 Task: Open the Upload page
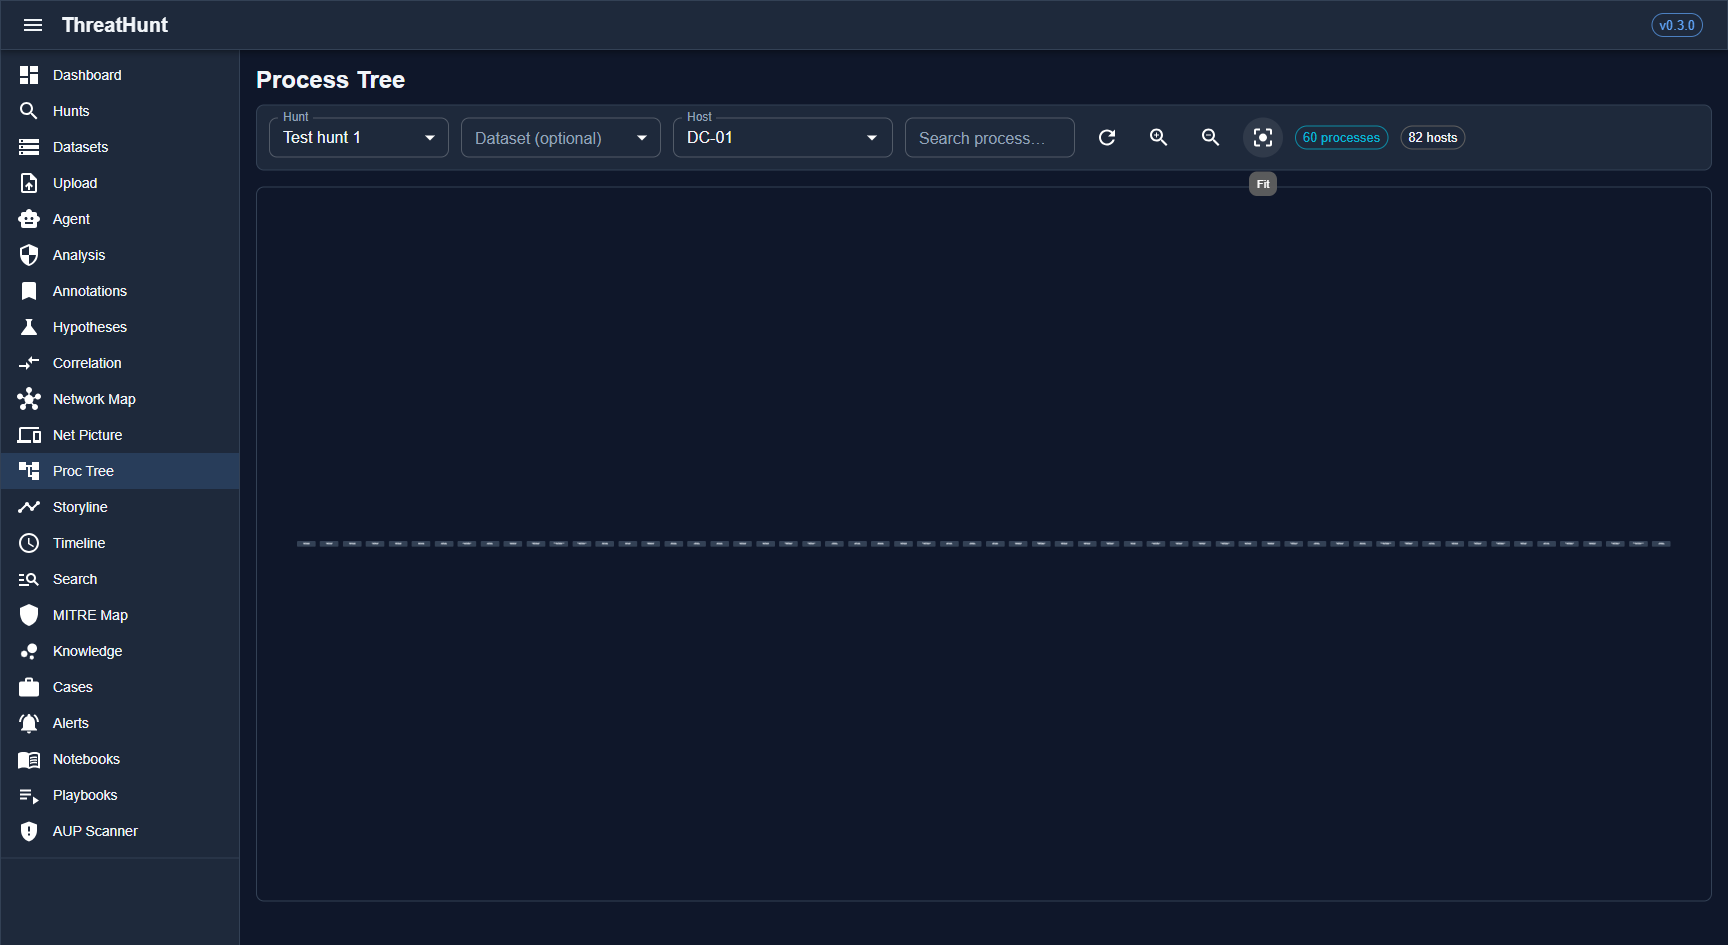coord(120,183)
